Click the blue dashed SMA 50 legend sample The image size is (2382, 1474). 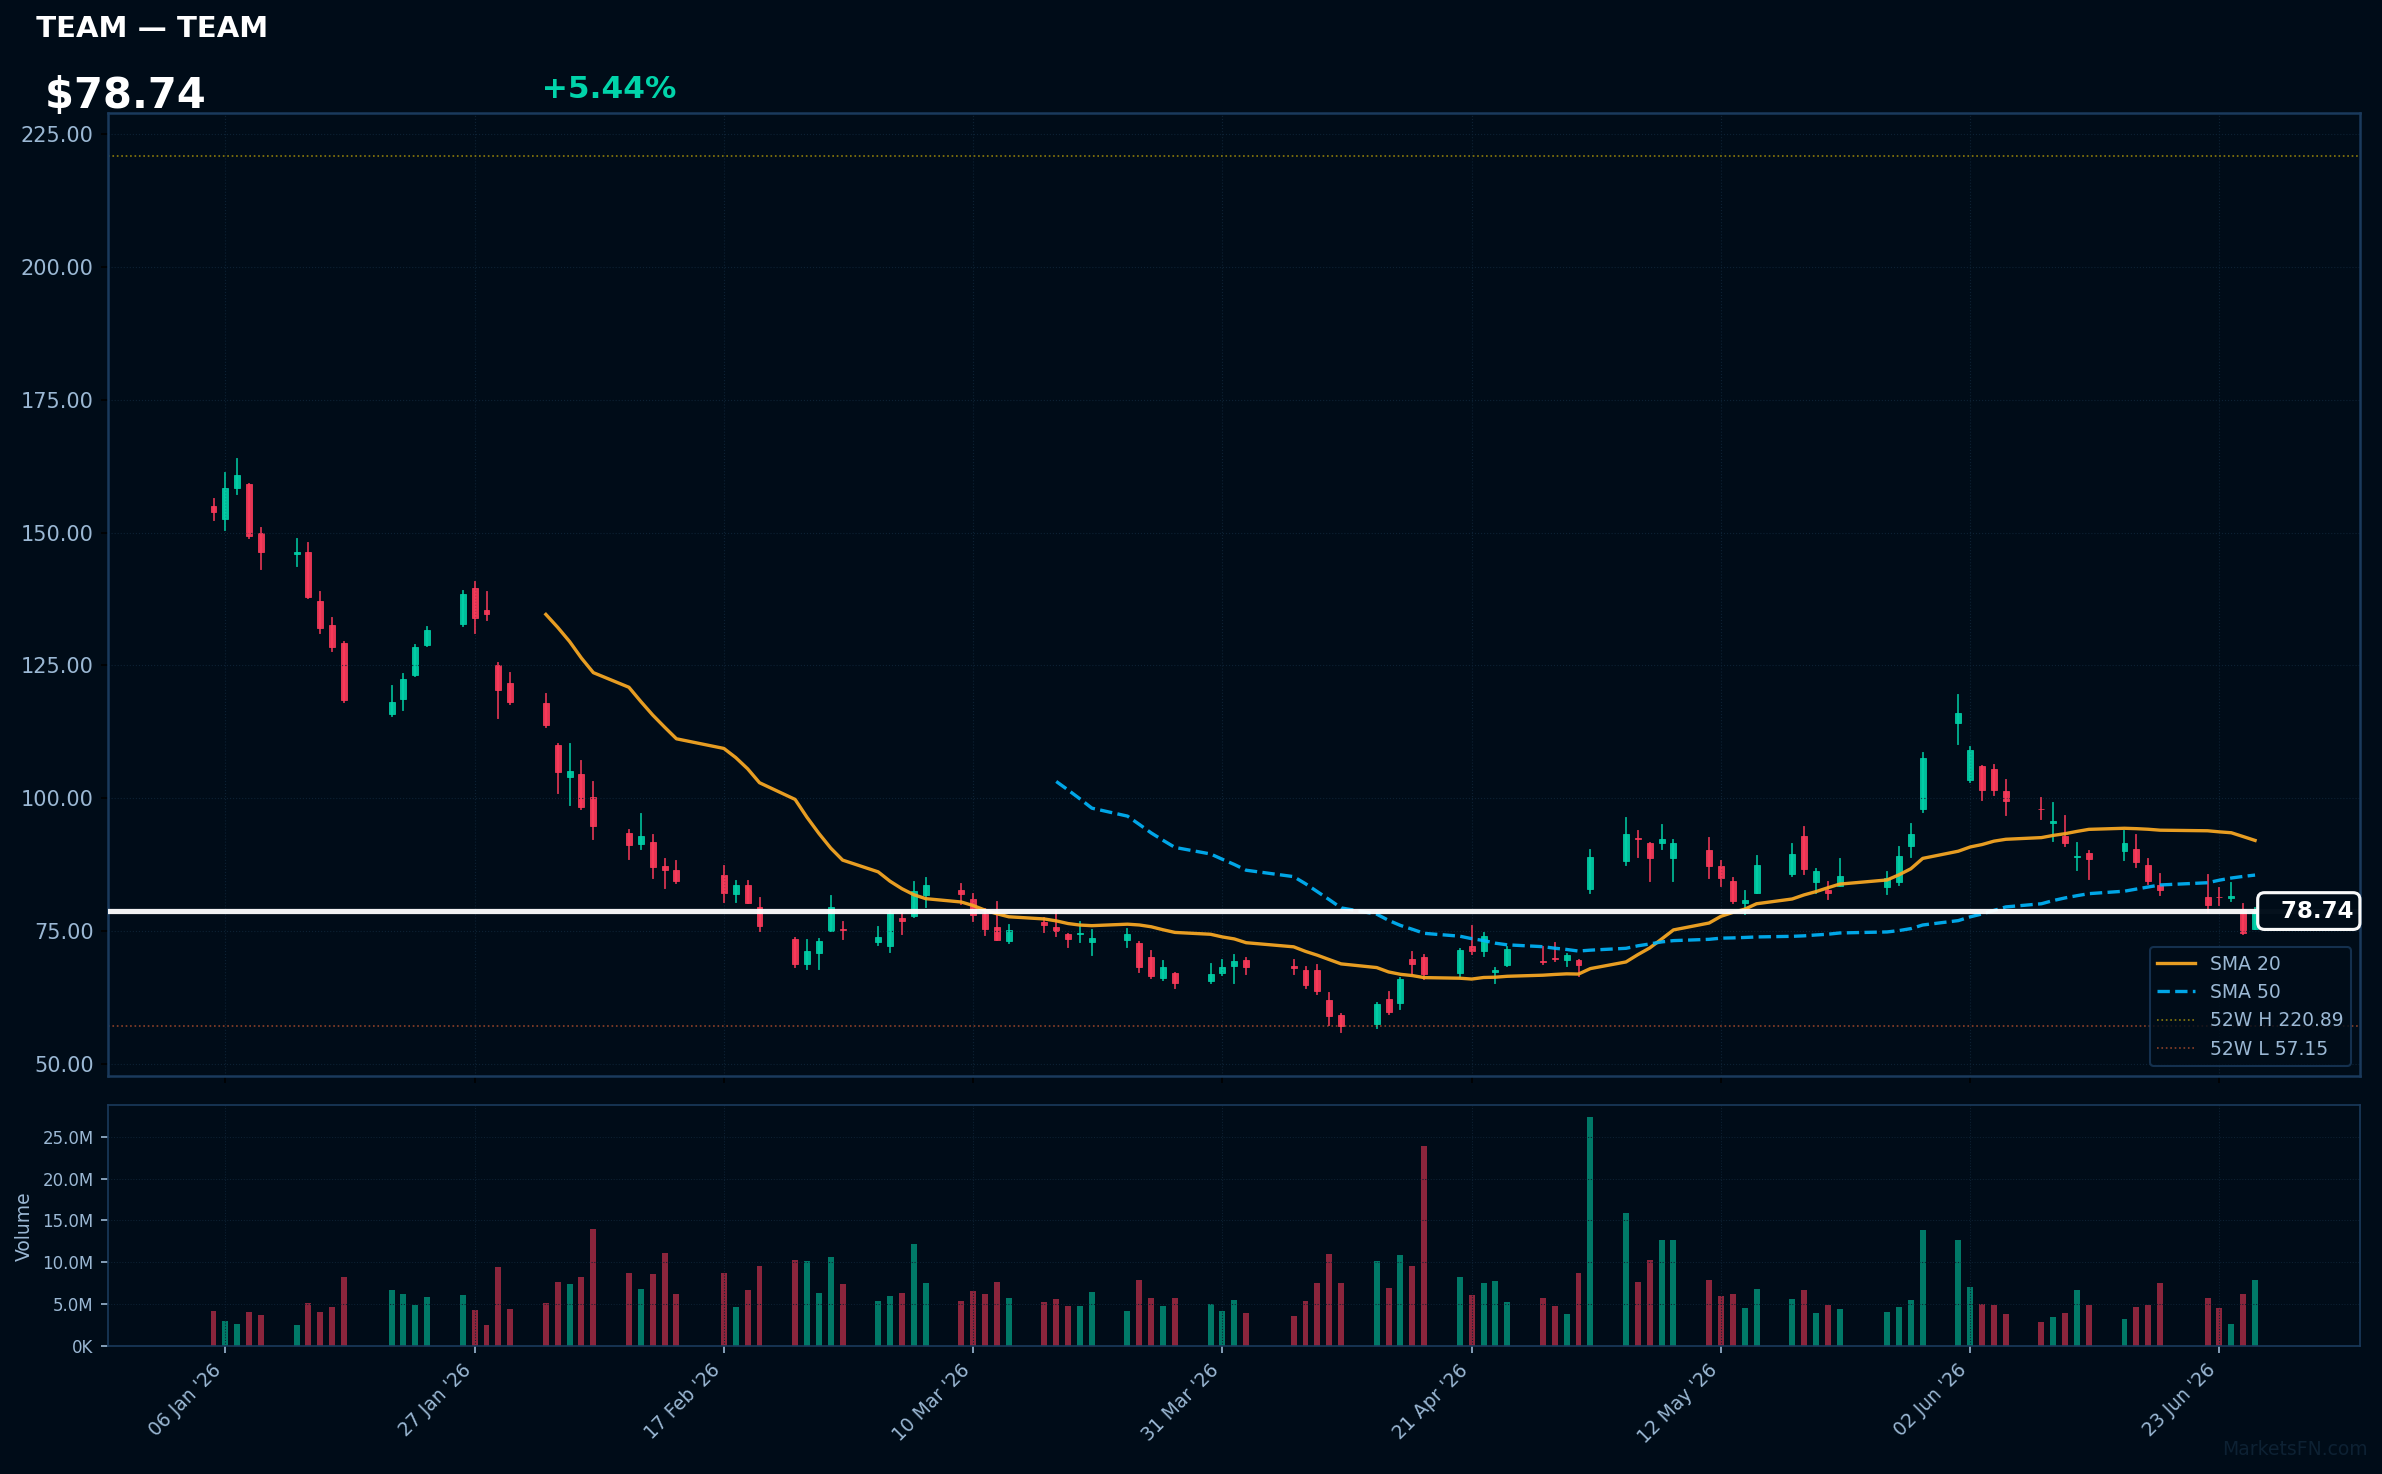2177,992
